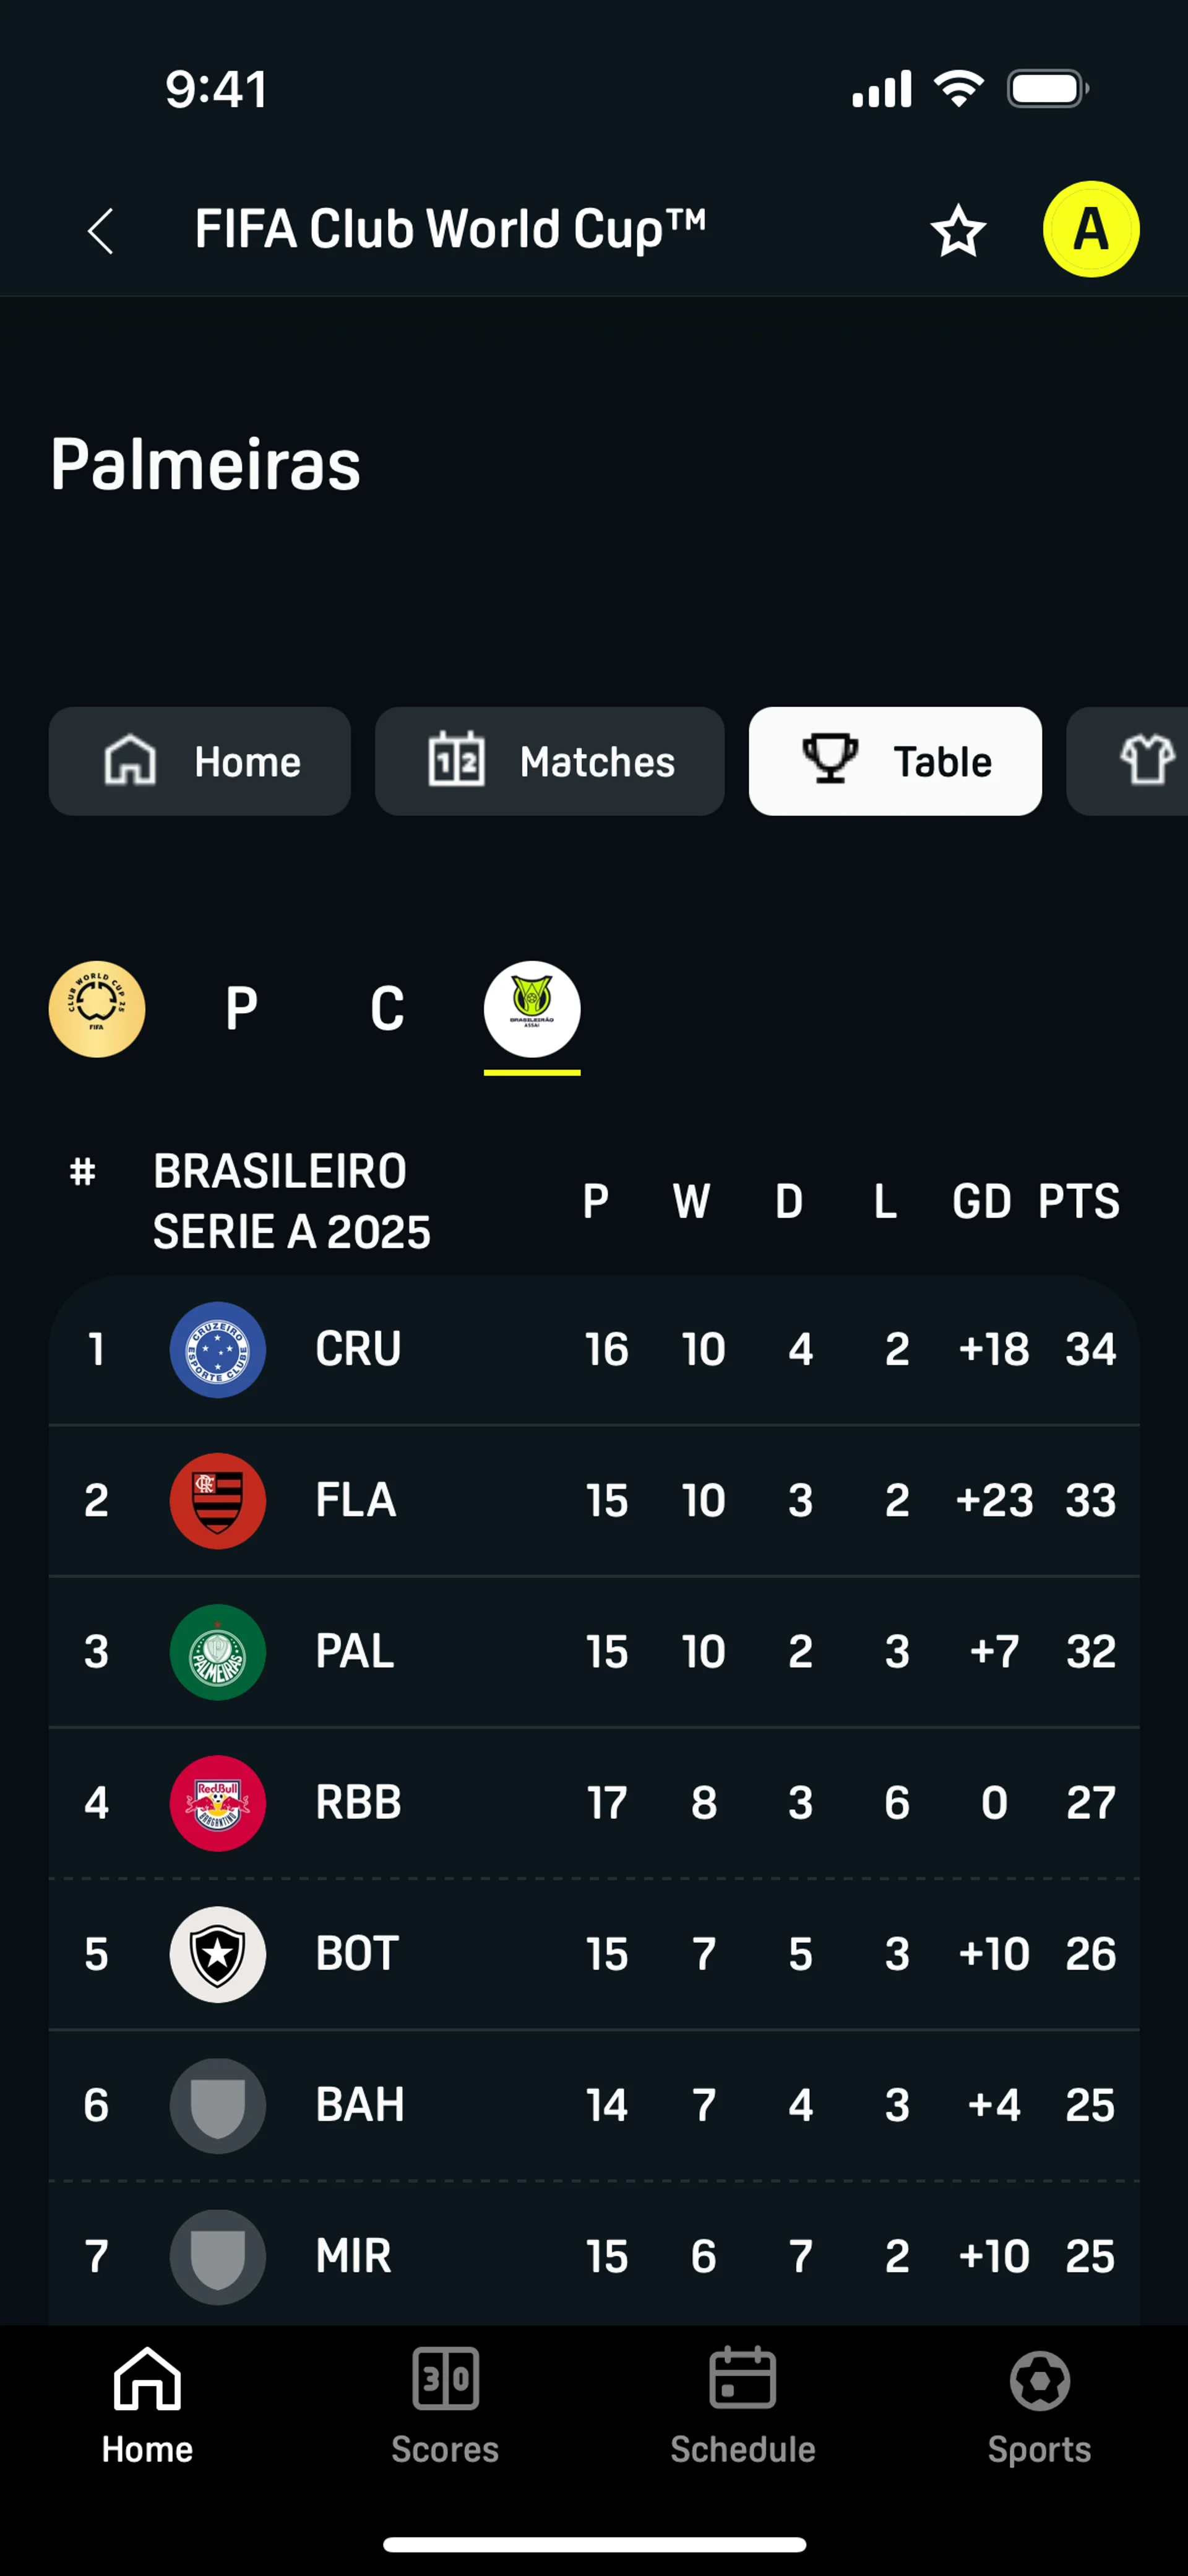Select the Table tab
Viewport: 1188px width, 2576px height.
[x=895, y=762]
